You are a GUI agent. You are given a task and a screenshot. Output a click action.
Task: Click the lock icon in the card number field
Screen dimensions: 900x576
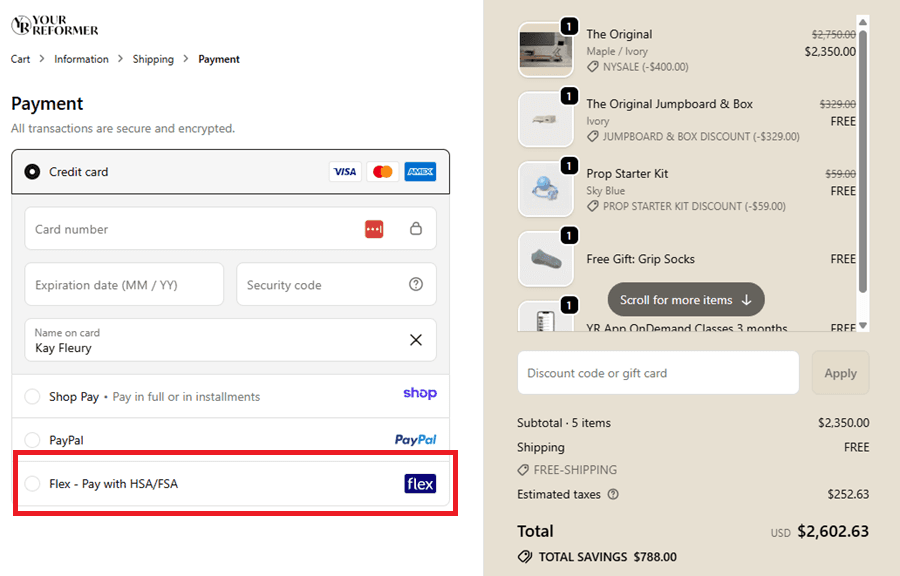click(x=416, y=229)
